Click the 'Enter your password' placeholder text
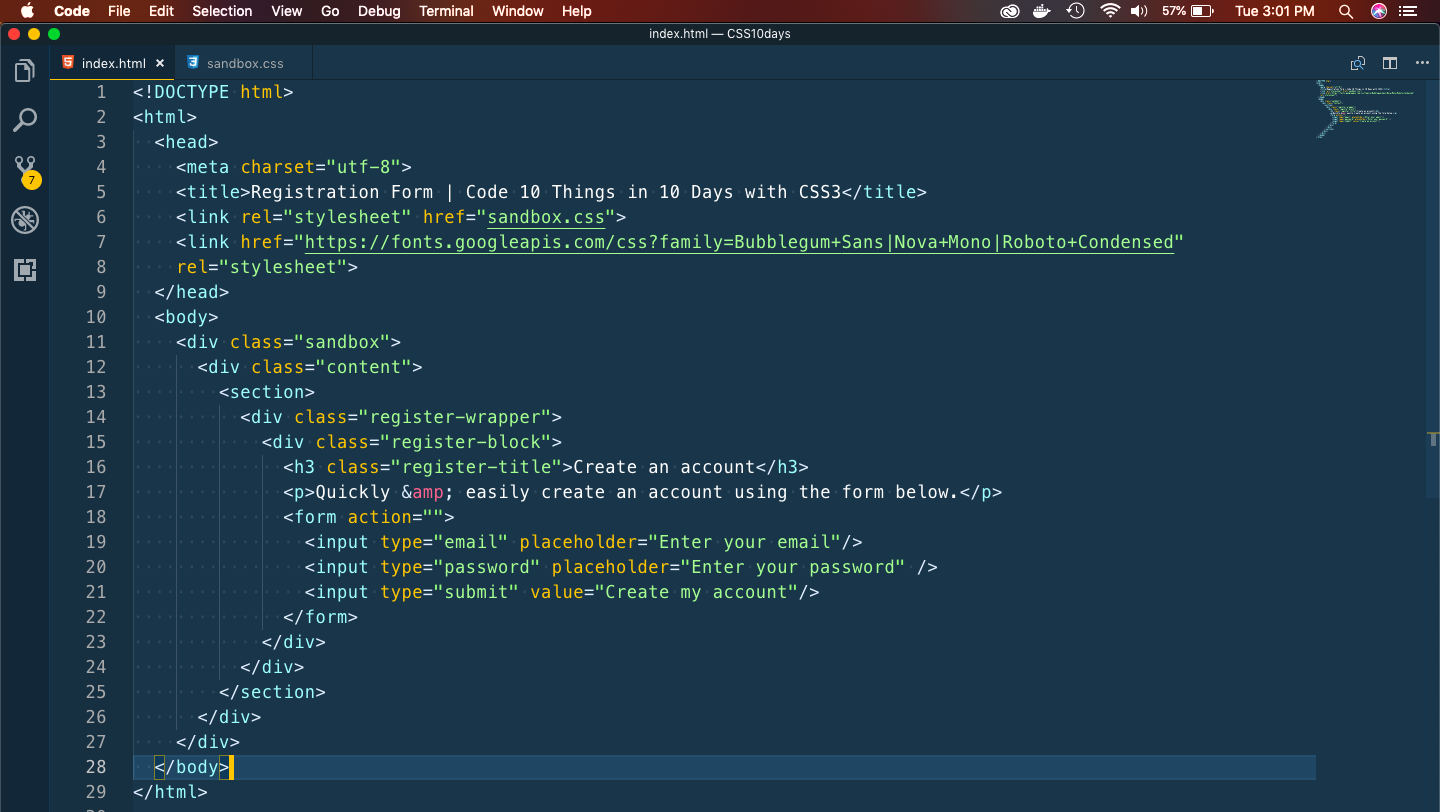The height and width of the screenshot is (812, 1440). (793, 567)
